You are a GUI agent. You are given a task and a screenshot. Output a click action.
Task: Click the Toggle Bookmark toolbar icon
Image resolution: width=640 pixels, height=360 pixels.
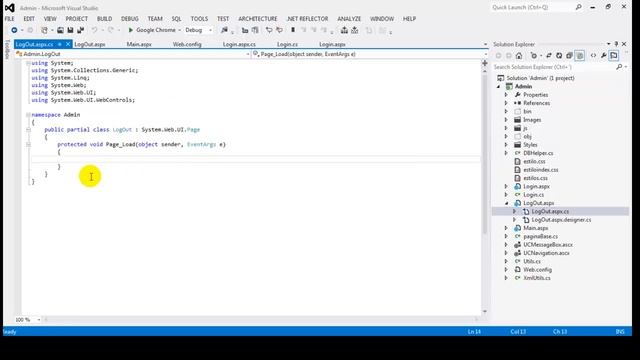coord(293,30)
